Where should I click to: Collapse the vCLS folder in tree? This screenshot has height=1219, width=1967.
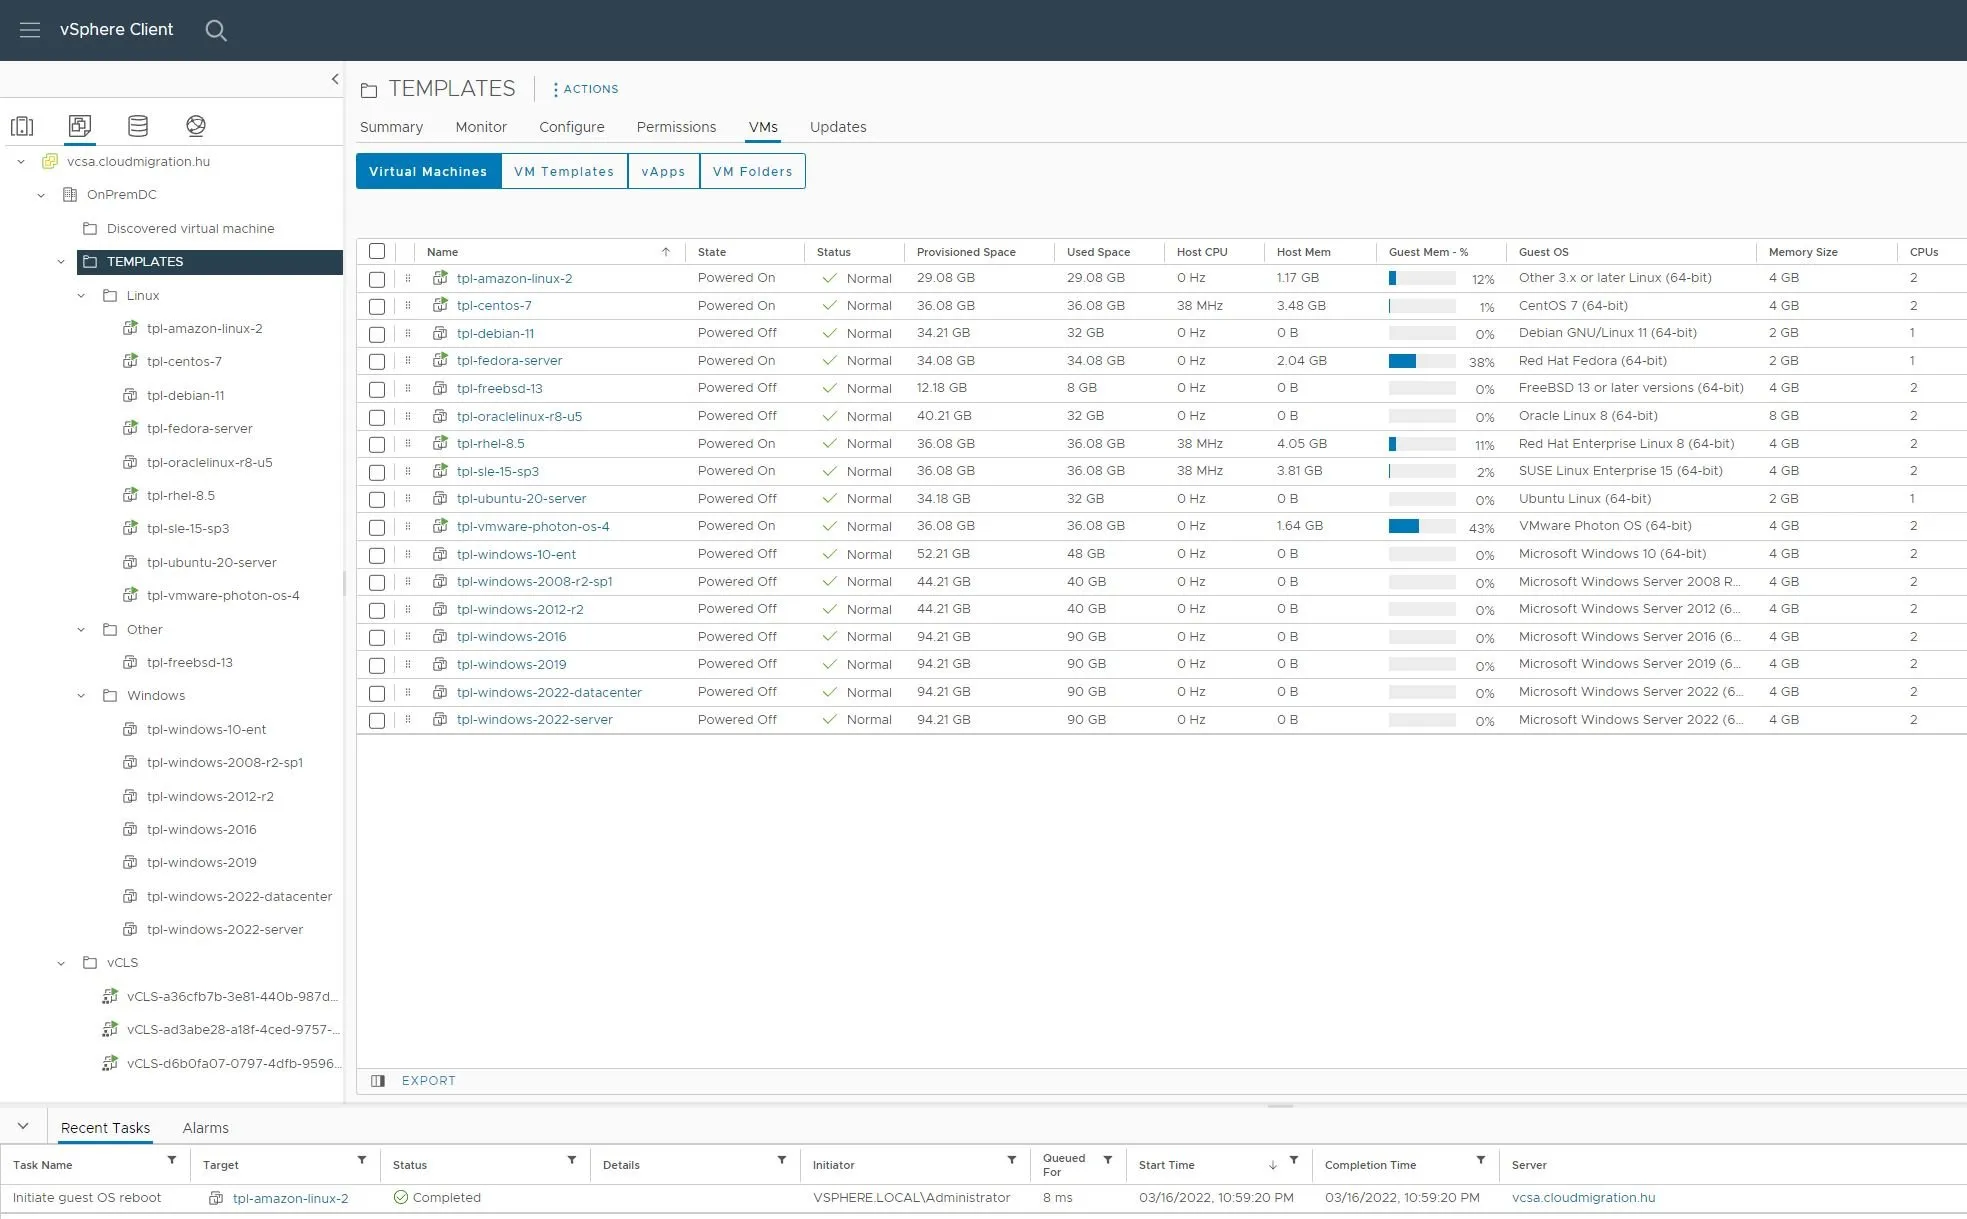pyautogui.click(x=61, y=963)
